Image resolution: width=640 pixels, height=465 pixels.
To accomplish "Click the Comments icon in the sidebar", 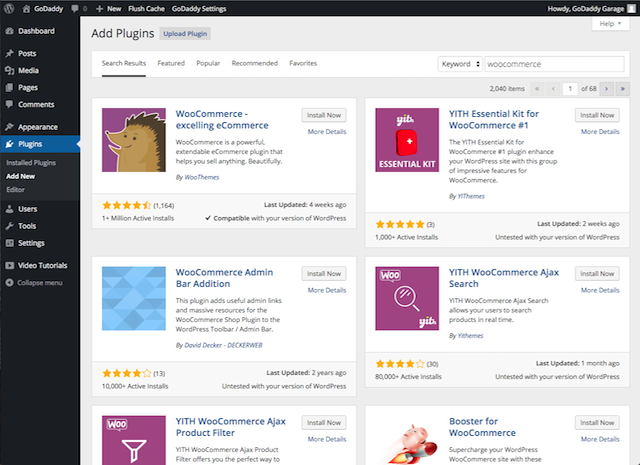I will pos(9,105).
